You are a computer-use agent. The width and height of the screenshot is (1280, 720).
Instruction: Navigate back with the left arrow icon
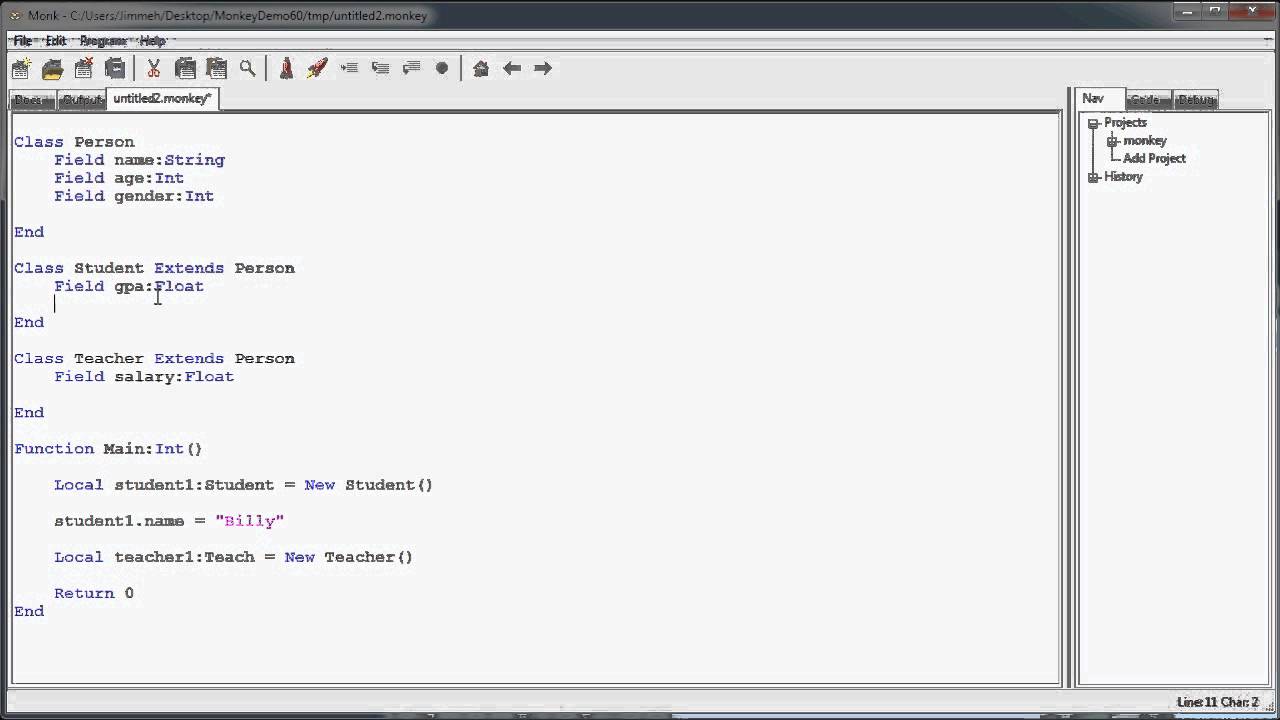[x=512, y=68]
